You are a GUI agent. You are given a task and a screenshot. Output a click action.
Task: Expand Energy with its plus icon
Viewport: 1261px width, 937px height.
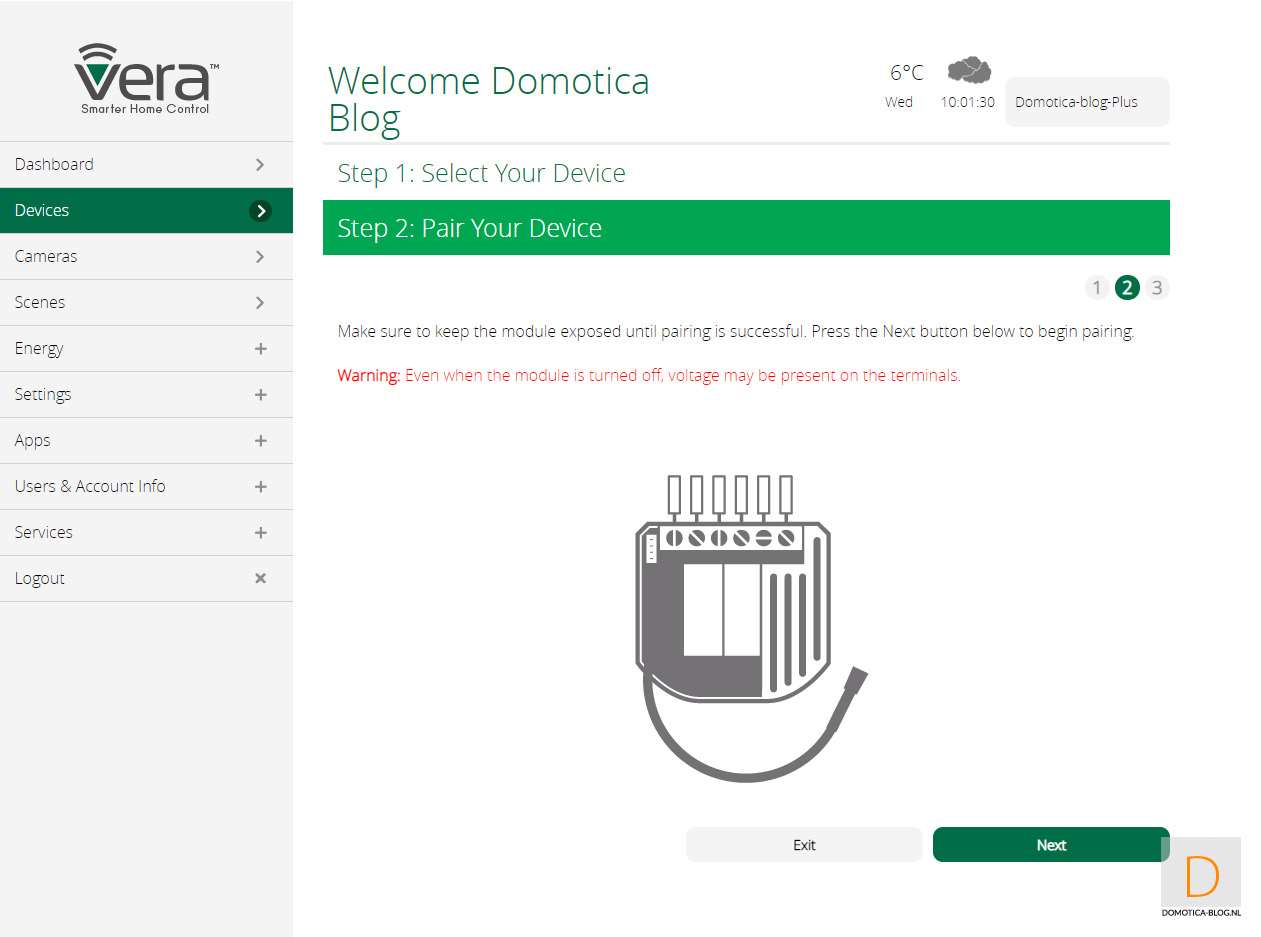tap(260, 349)
